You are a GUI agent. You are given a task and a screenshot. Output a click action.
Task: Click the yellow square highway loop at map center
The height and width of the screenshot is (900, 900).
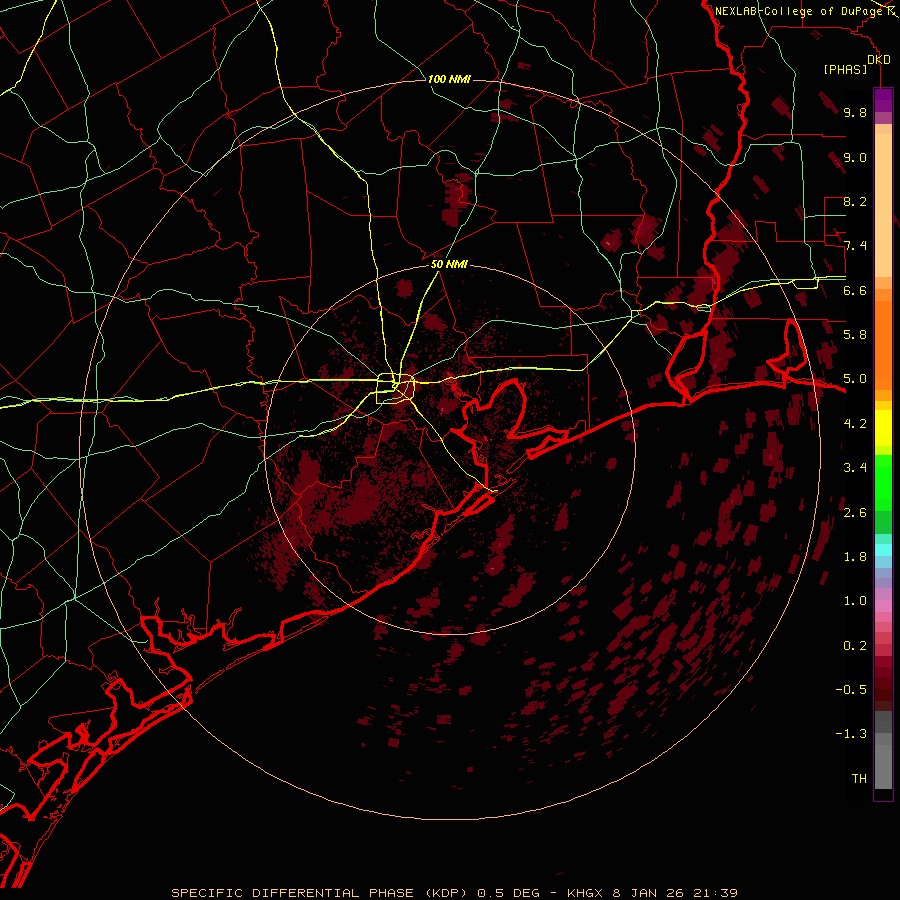coord(395,389)
